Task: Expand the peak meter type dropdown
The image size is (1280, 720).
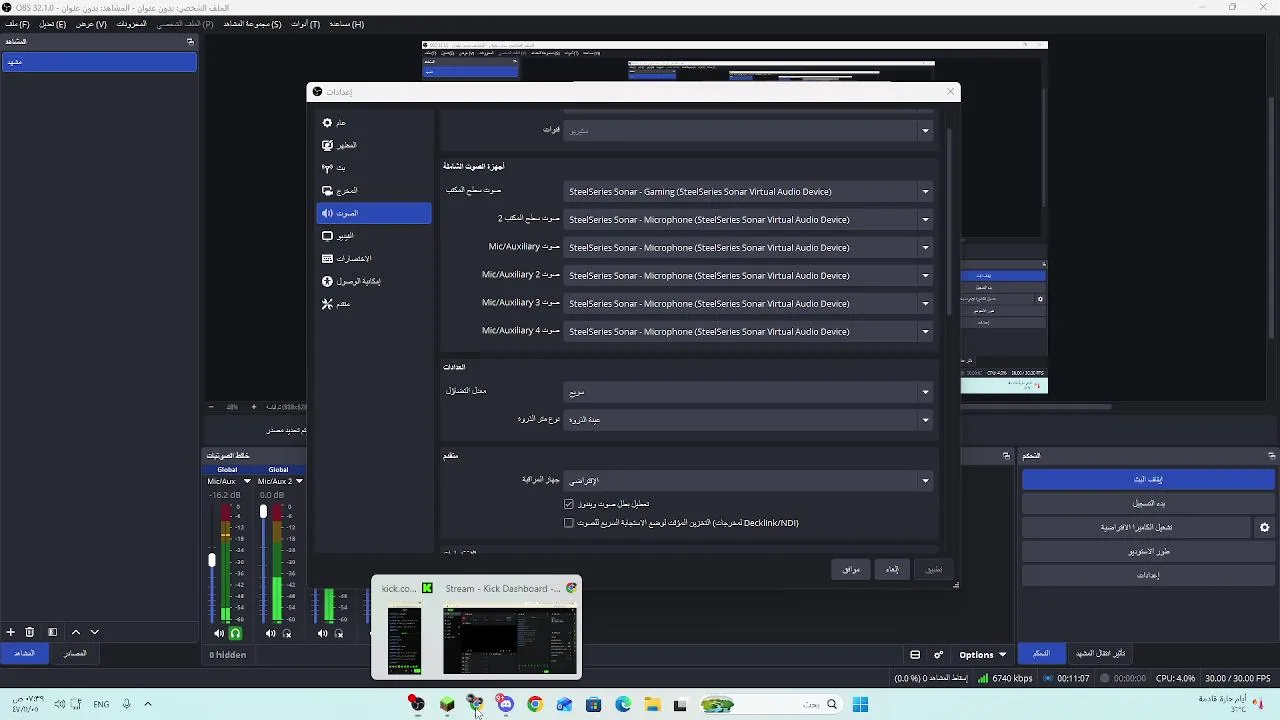Action: pyautogui.click(x=748, y=420)
